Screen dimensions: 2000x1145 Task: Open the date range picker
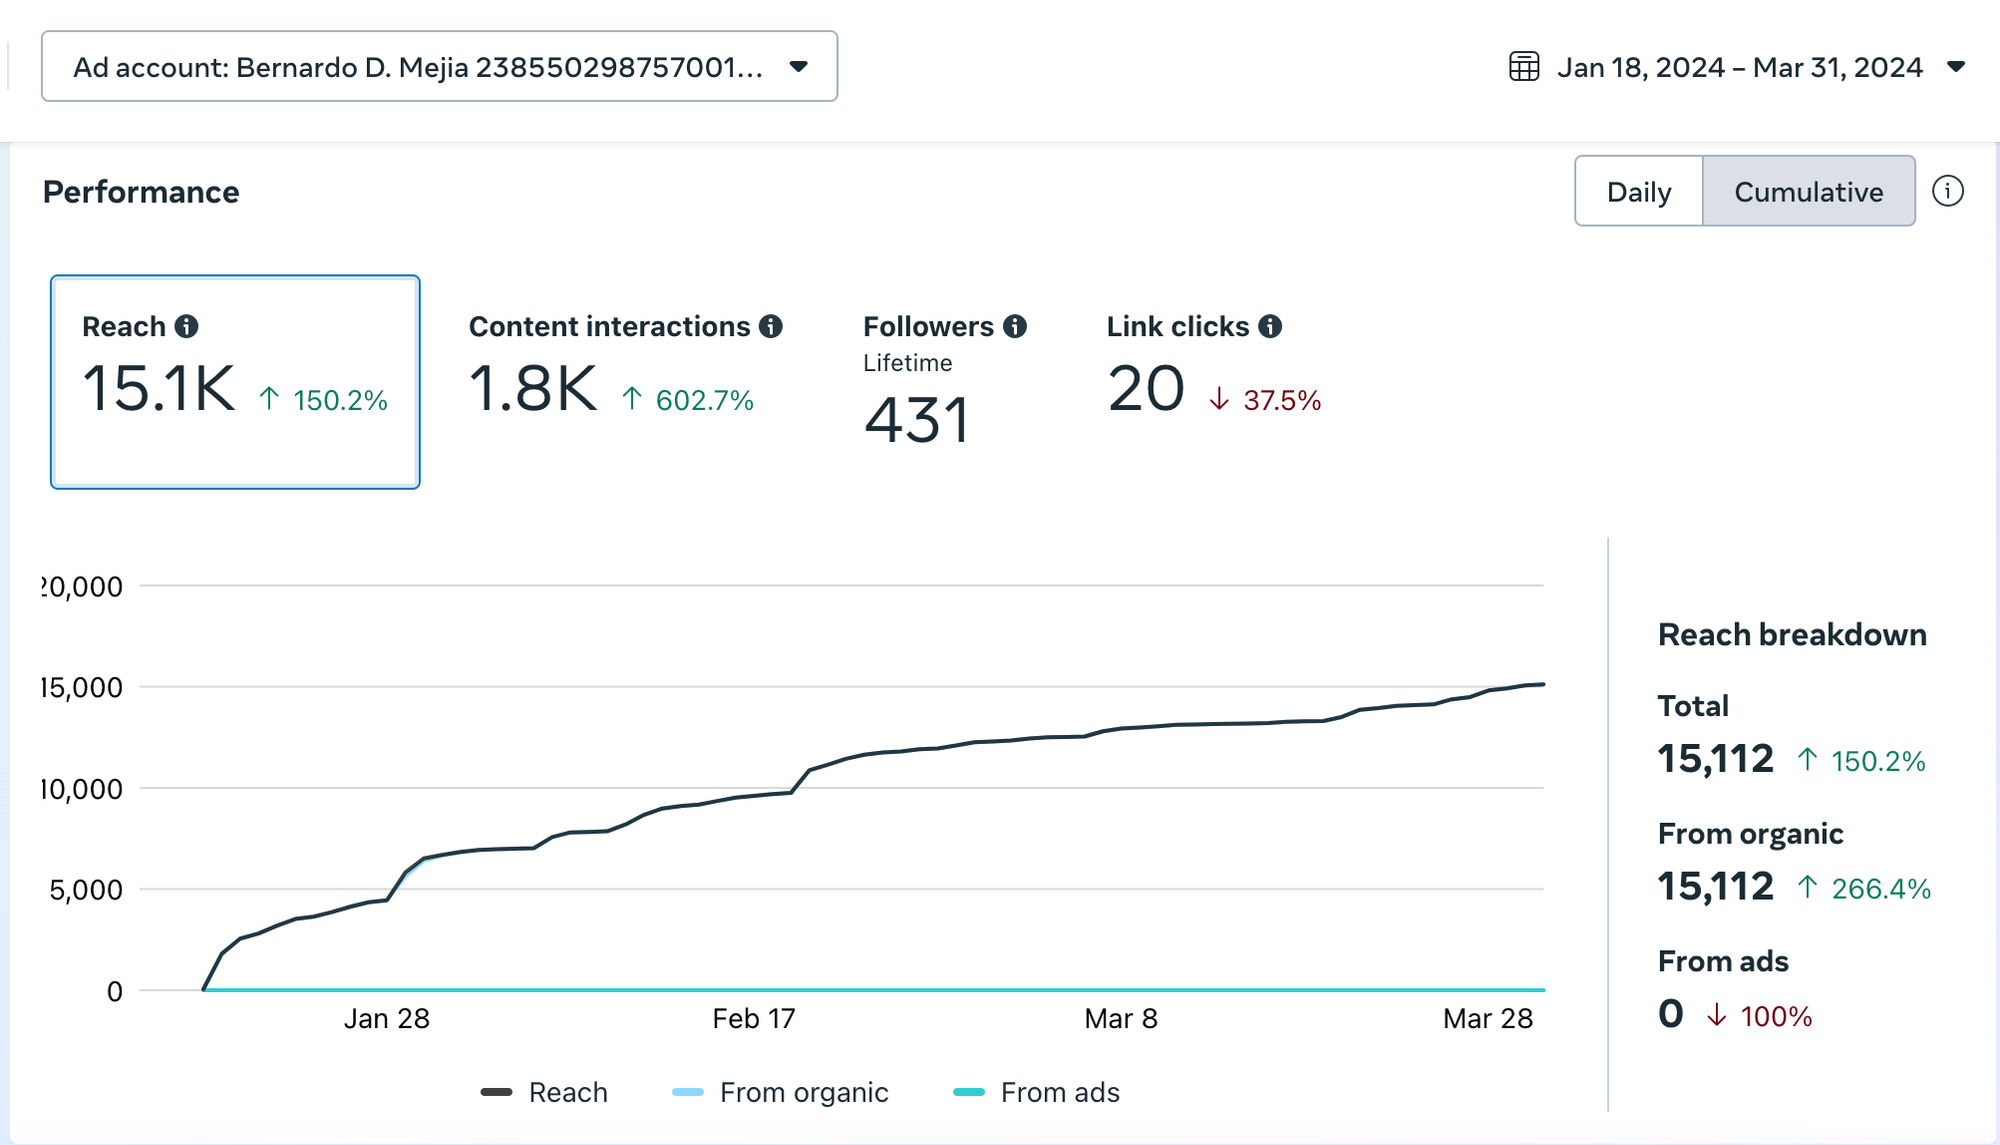point(1737,67)
